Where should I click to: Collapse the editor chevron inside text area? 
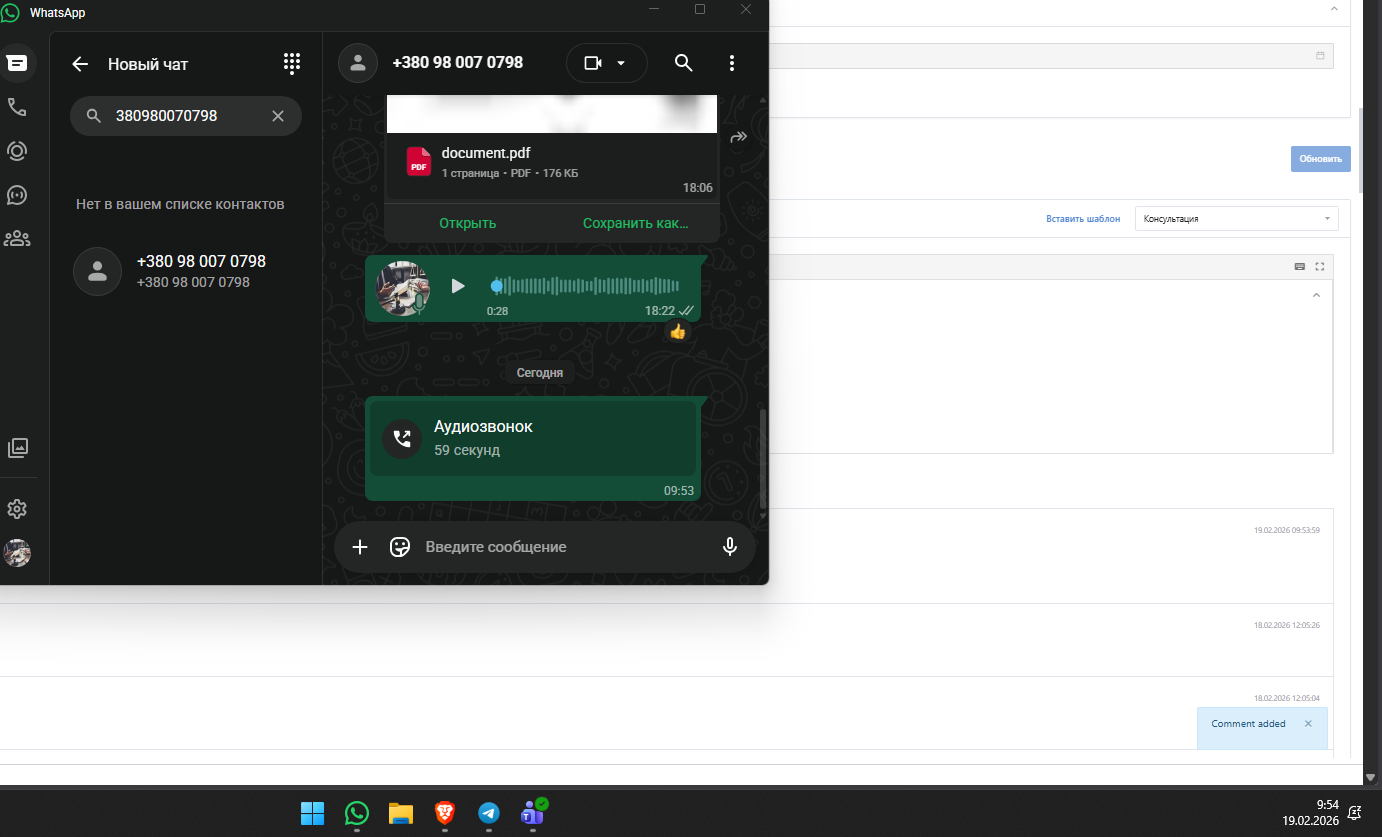tap(1316, 295)
